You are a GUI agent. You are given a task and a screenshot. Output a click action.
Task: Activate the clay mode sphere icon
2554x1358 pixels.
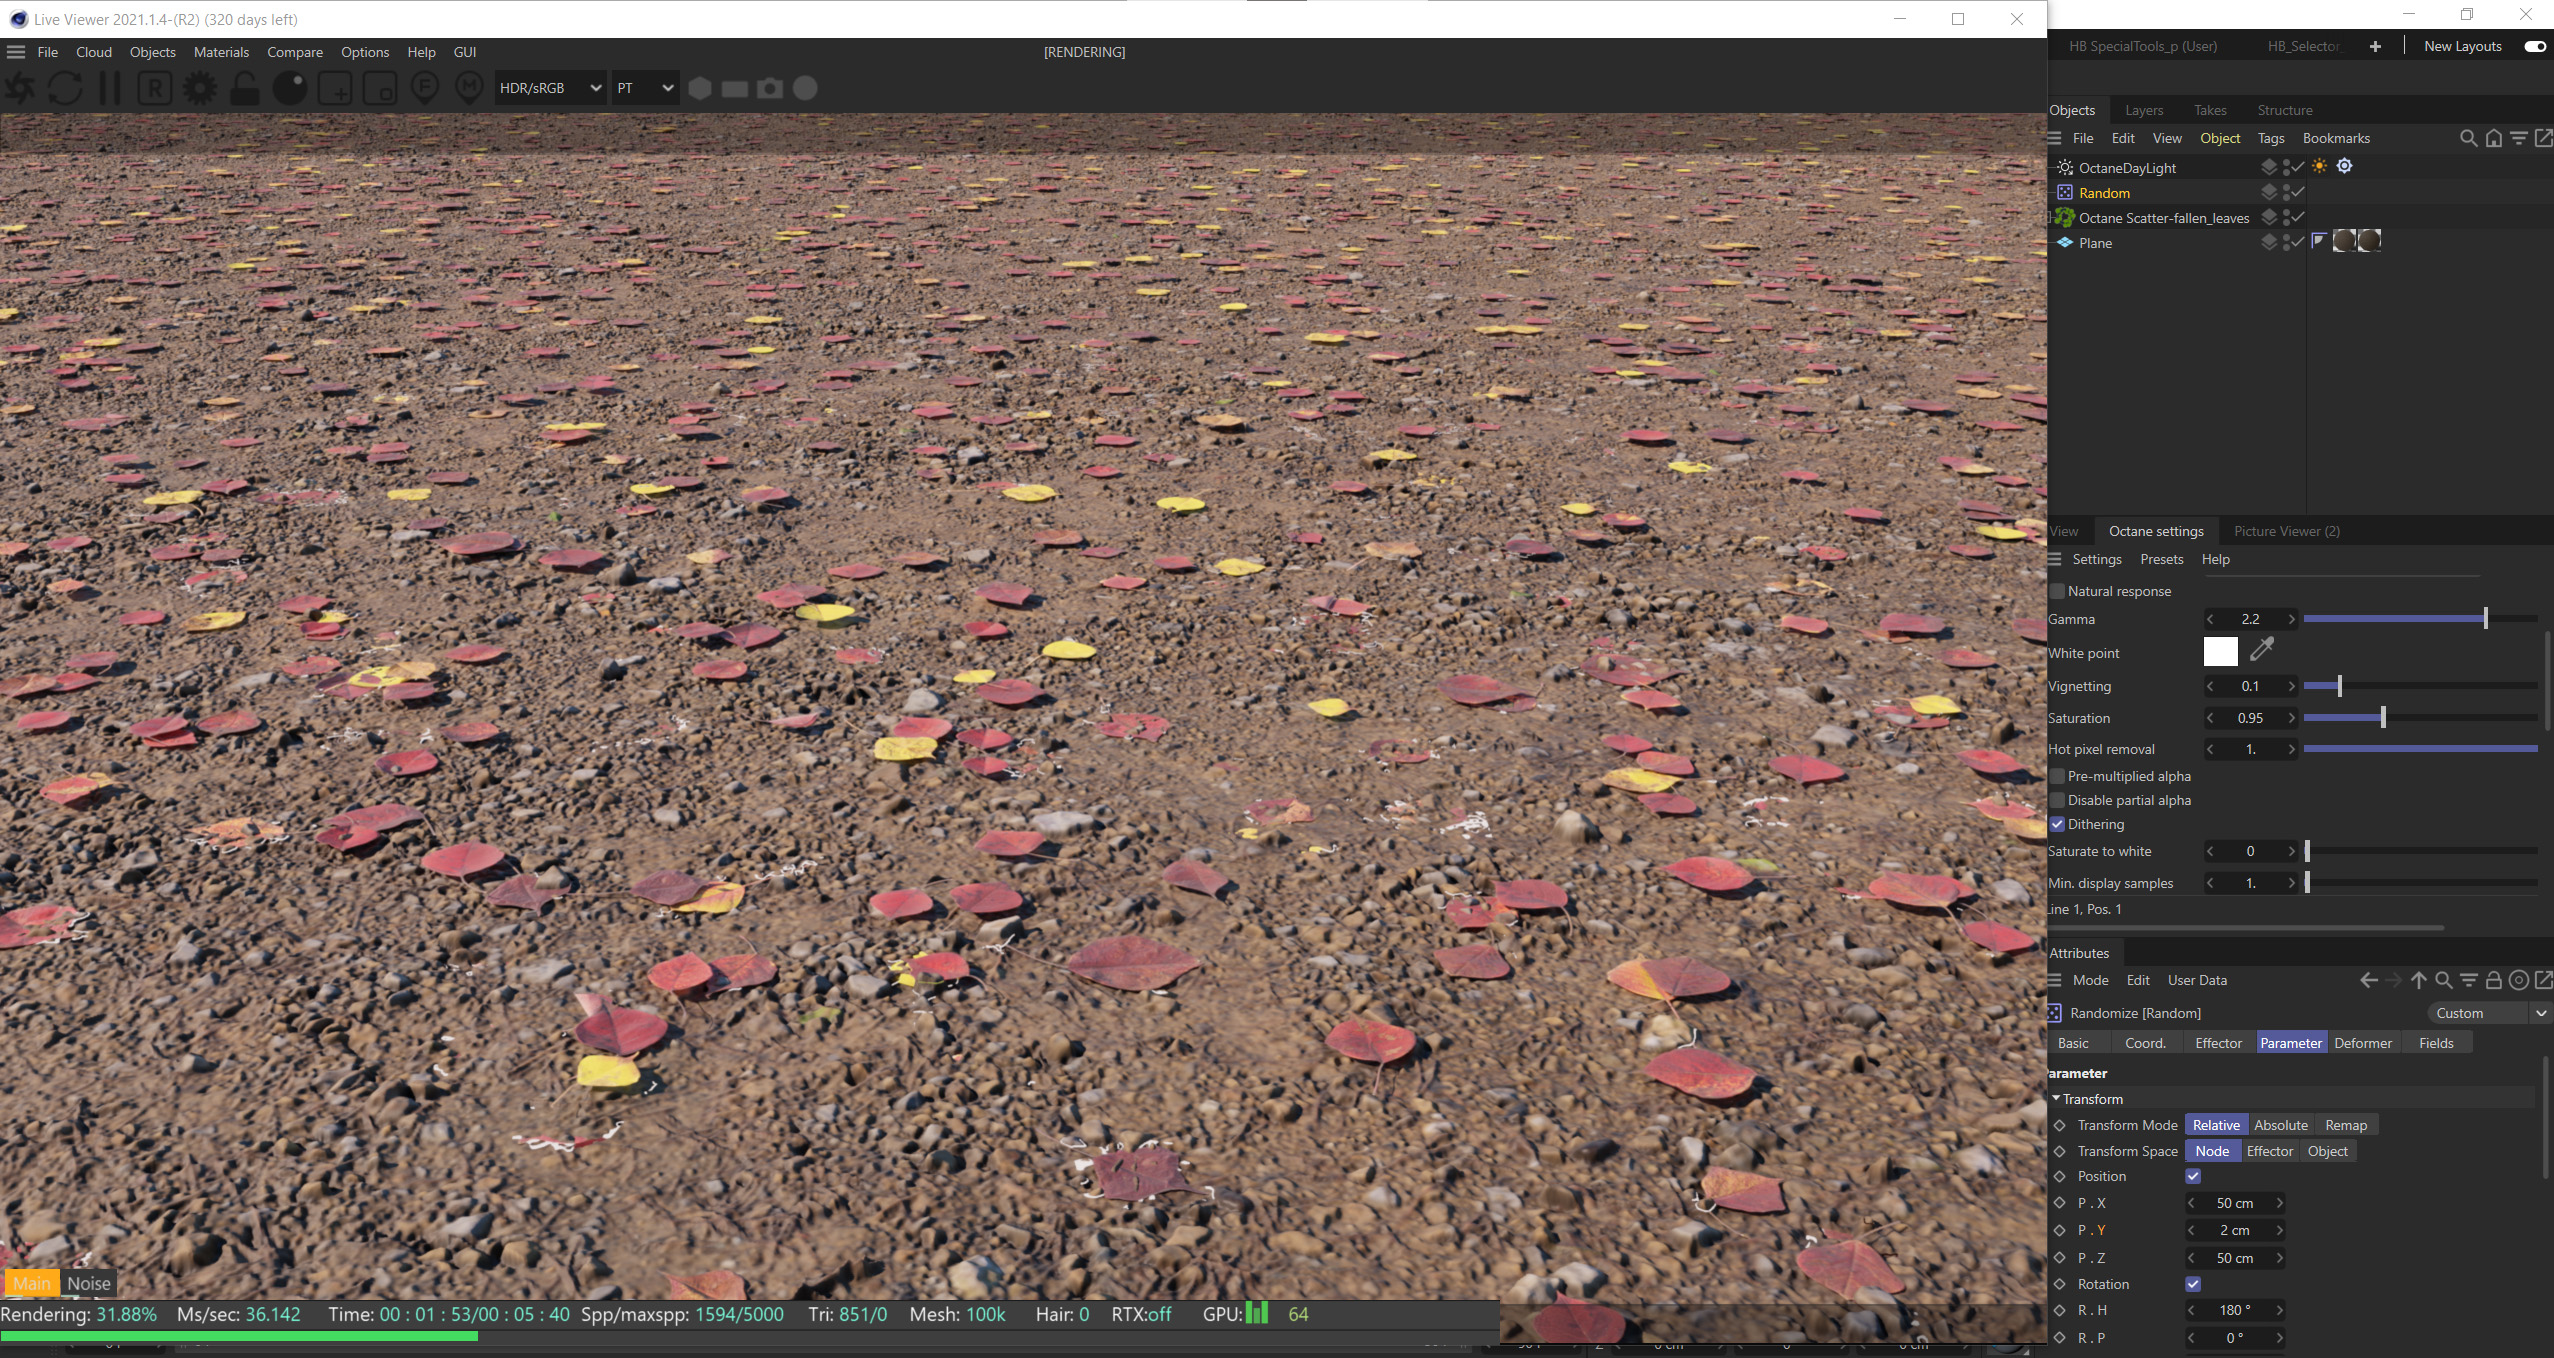click(290, 89)
